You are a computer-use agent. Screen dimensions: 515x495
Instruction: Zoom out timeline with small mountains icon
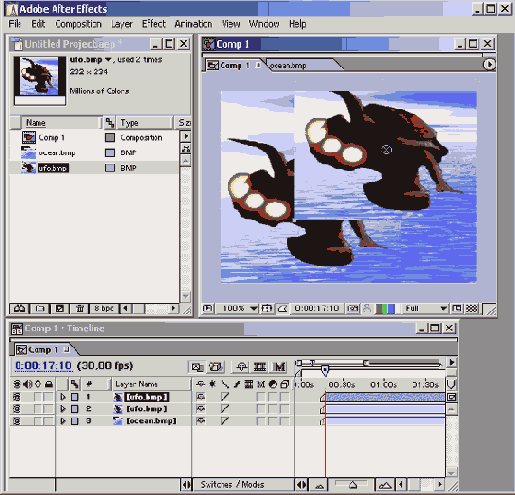[x=319, y=486]
